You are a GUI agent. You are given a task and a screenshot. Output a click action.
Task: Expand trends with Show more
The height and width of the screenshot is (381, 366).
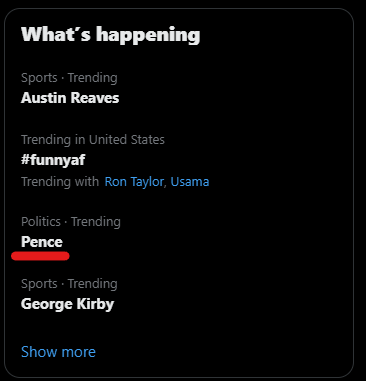click(x=58, y=352)
